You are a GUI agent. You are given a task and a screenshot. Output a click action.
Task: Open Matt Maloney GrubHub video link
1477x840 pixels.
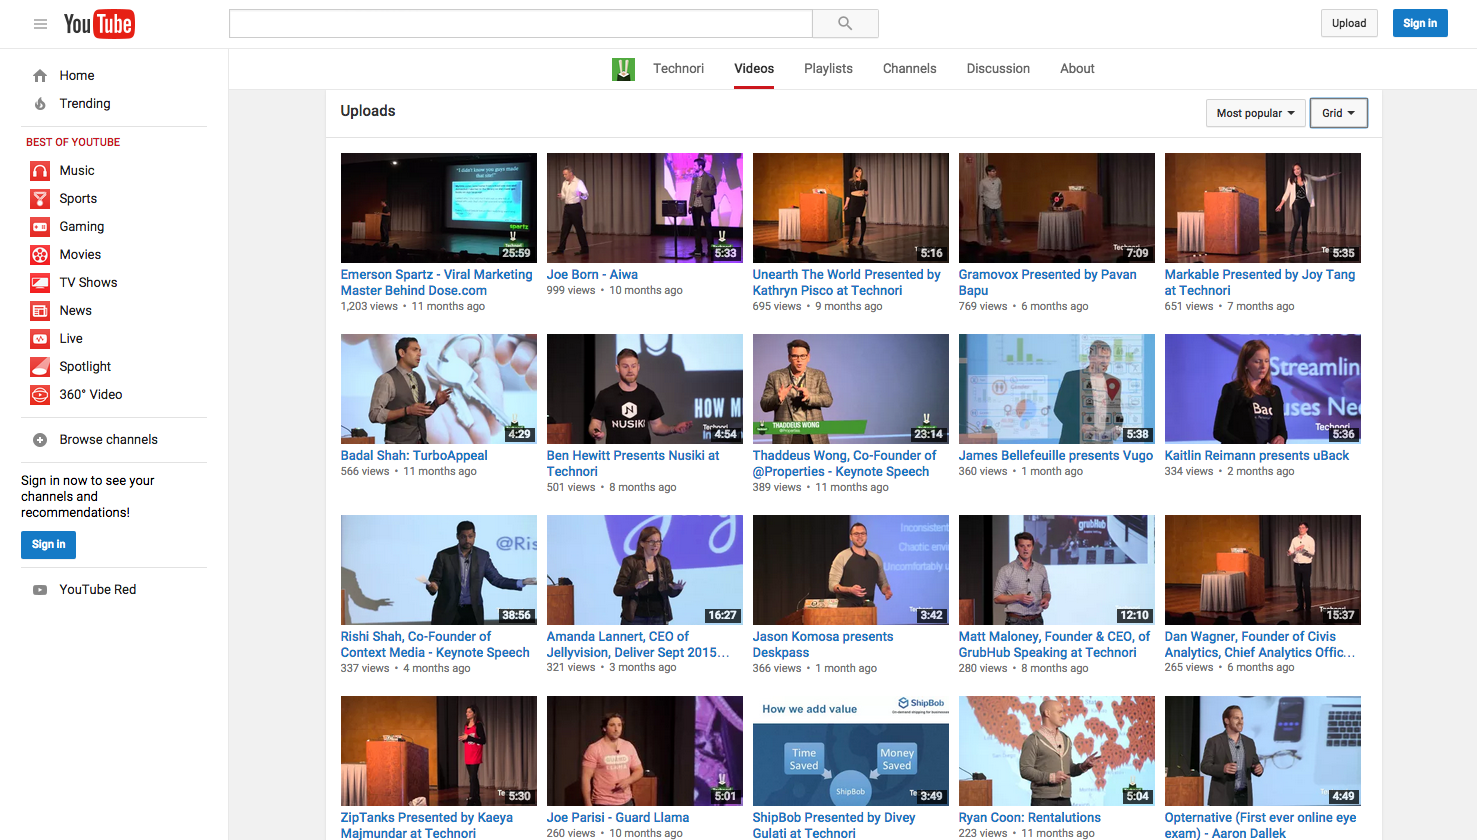pos(1055,645)
